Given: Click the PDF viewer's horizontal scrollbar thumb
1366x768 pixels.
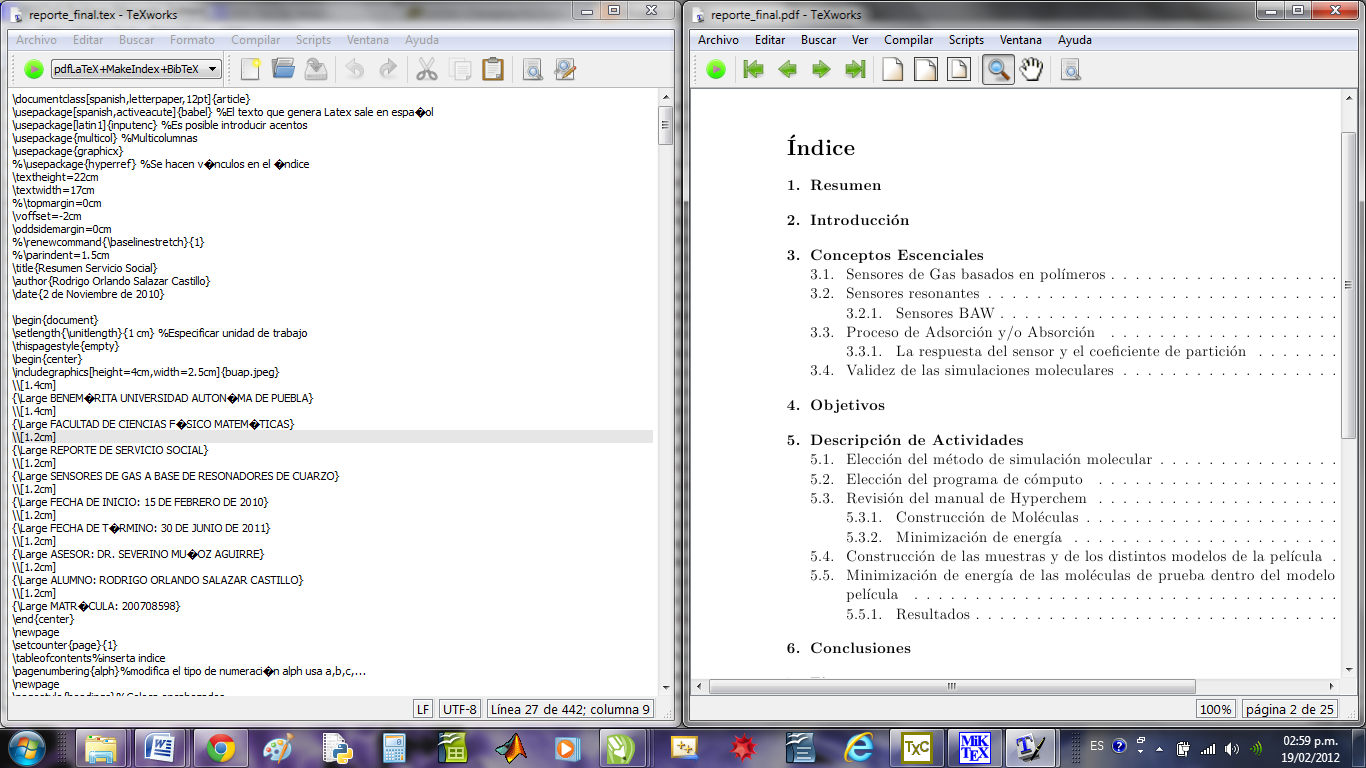Looking at the screenshot, I should [951, 686].
